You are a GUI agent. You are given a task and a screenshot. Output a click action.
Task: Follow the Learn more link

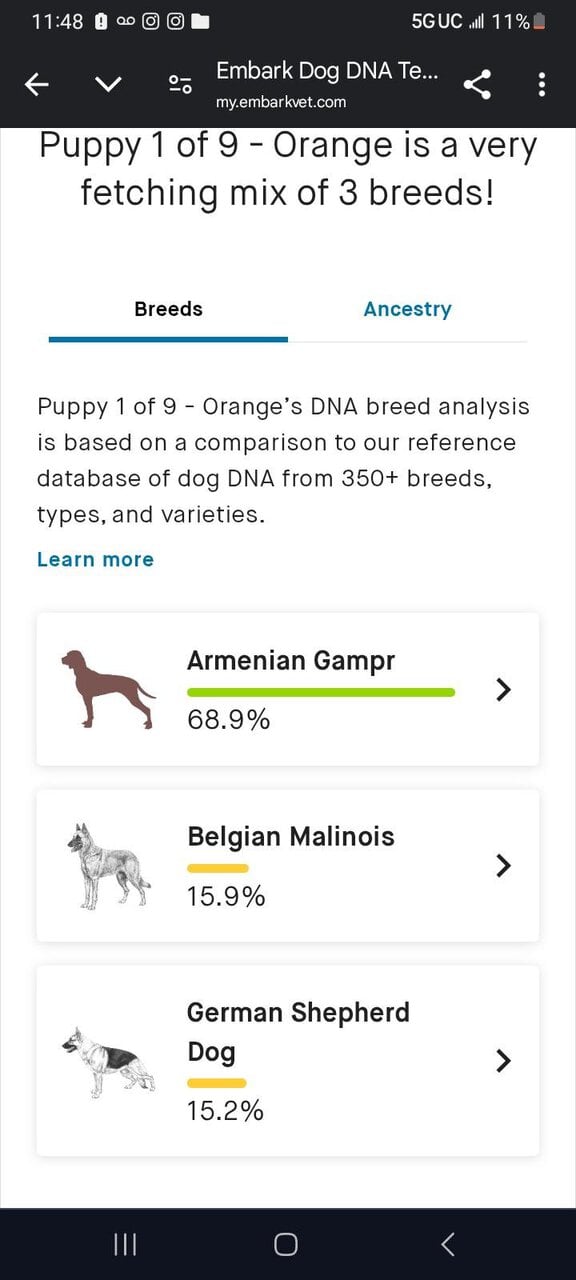tap(95, 559)
